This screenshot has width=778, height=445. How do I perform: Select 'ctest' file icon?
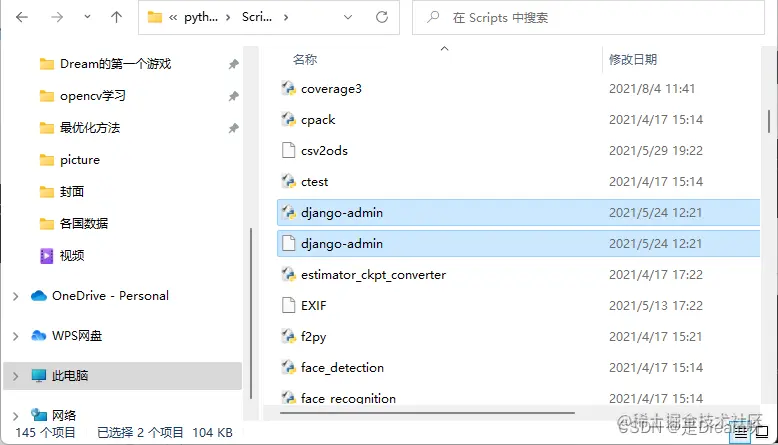(288, 181)
